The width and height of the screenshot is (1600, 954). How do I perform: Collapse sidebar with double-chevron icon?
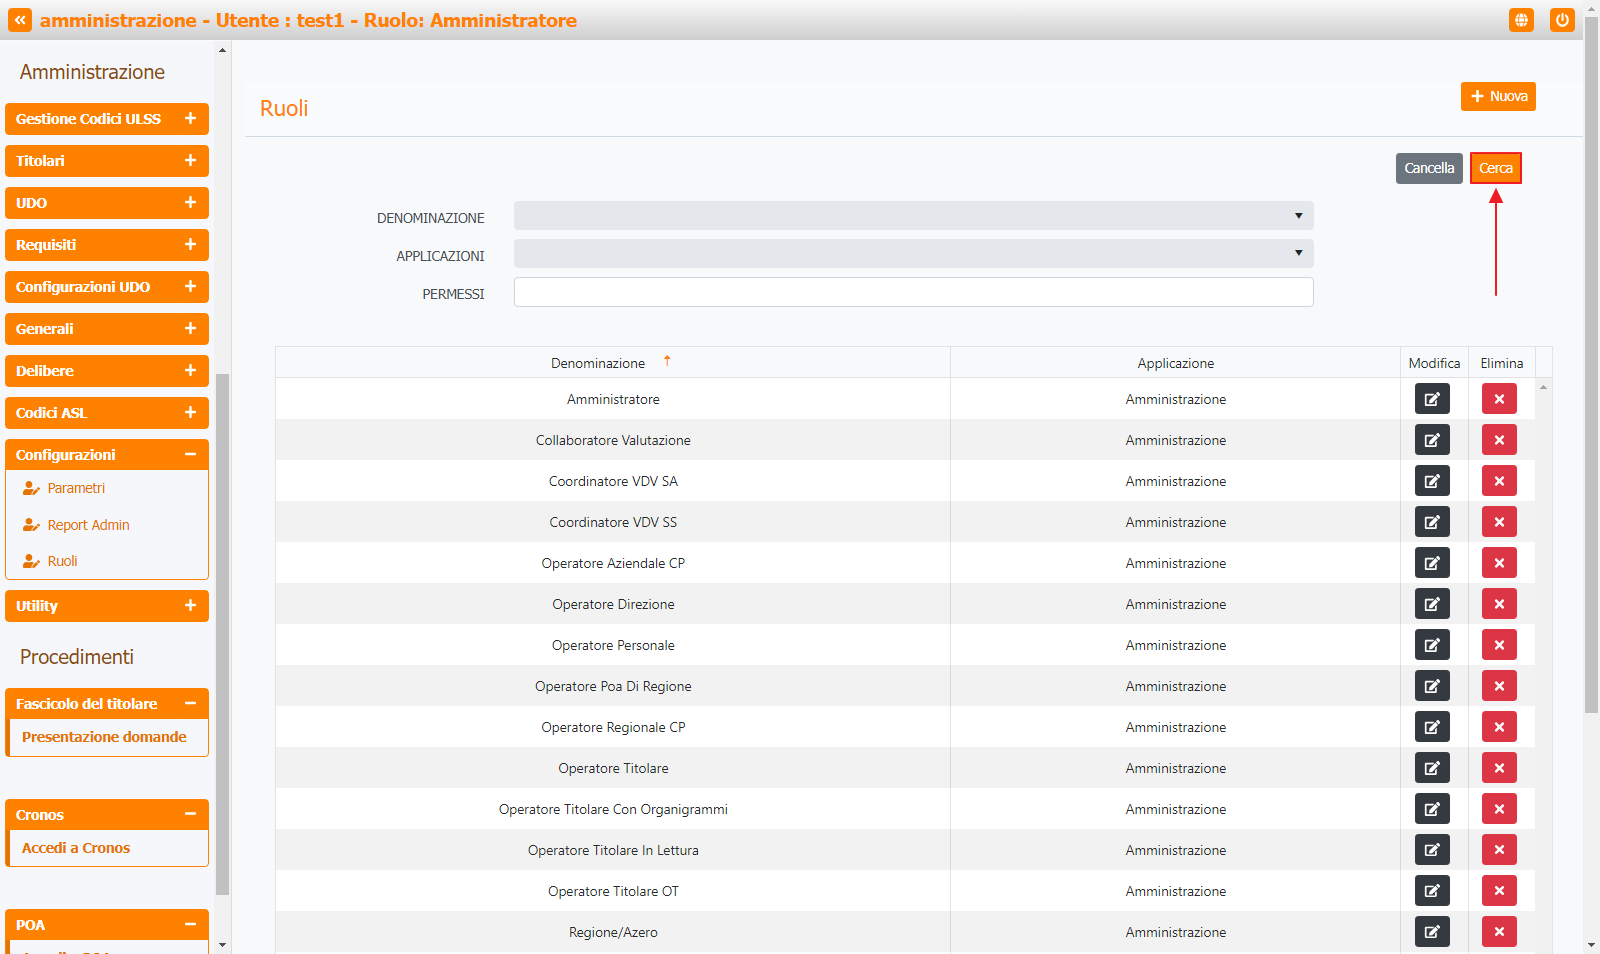[x=20, y=20]
